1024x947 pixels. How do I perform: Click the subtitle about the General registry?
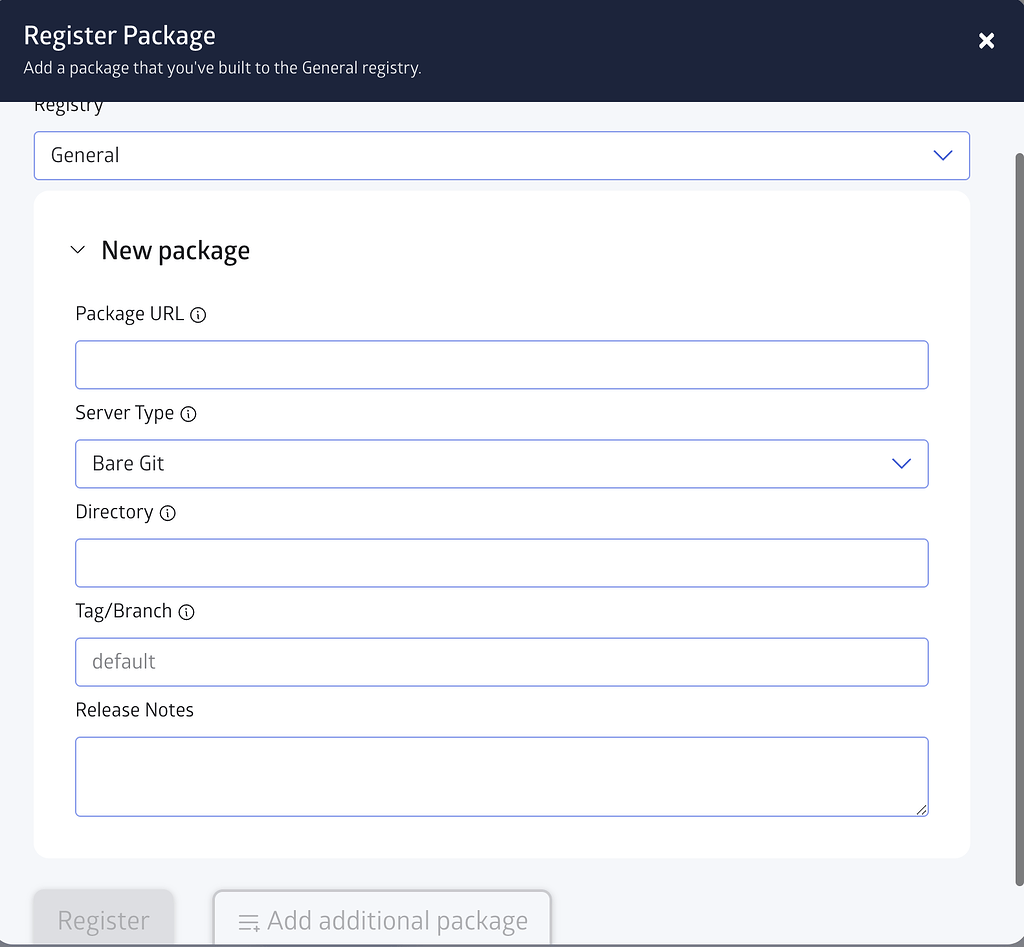point(223,68)
